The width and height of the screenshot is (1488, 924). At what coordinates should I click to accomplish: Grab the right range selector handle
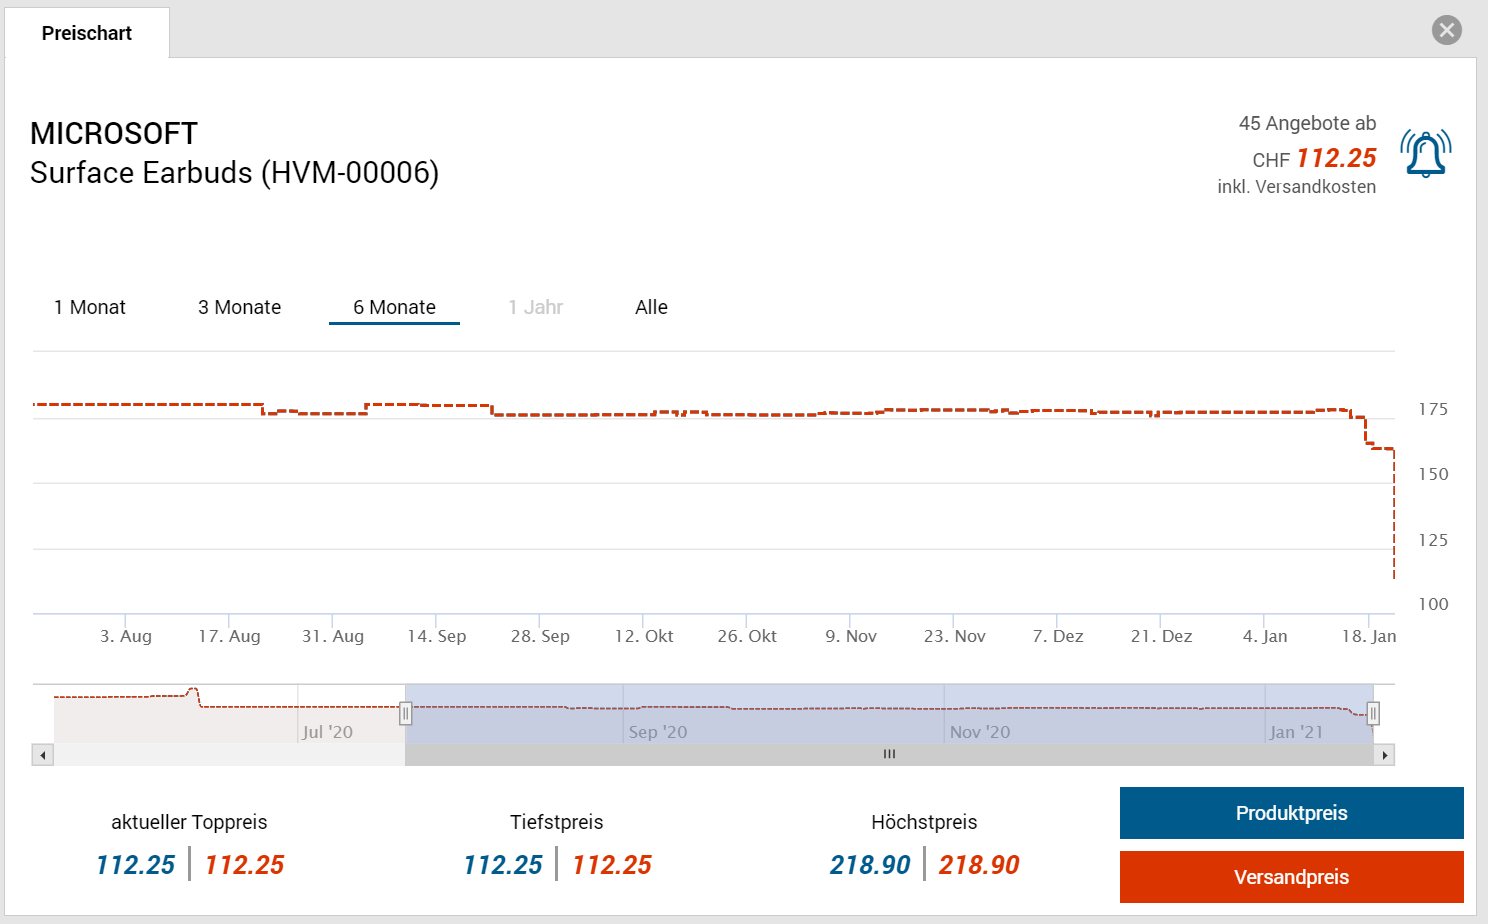(1373, 713)
